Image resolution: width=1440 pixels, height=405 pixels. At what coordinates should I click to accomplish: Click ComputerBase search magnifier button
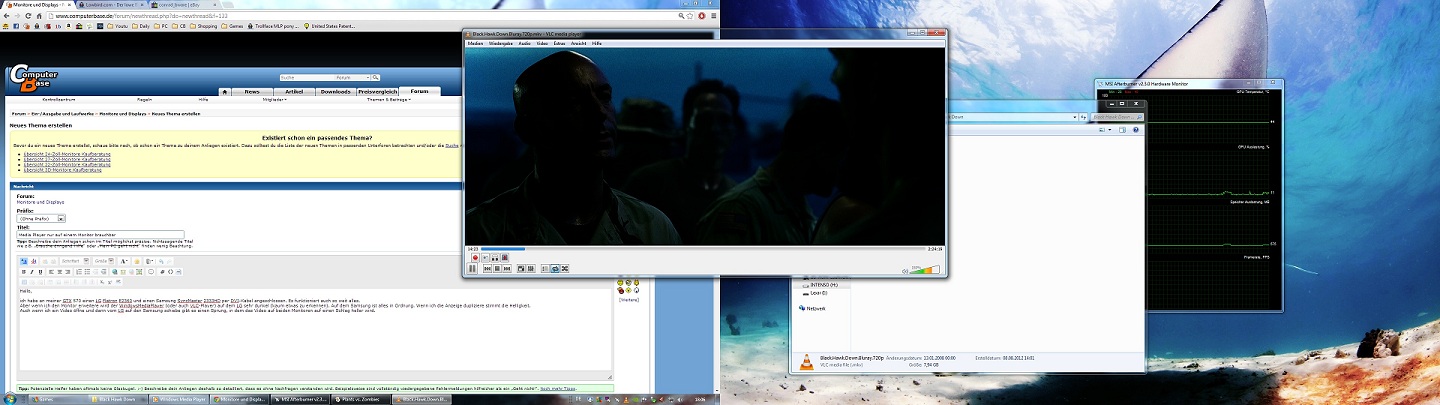coord(376,77)
